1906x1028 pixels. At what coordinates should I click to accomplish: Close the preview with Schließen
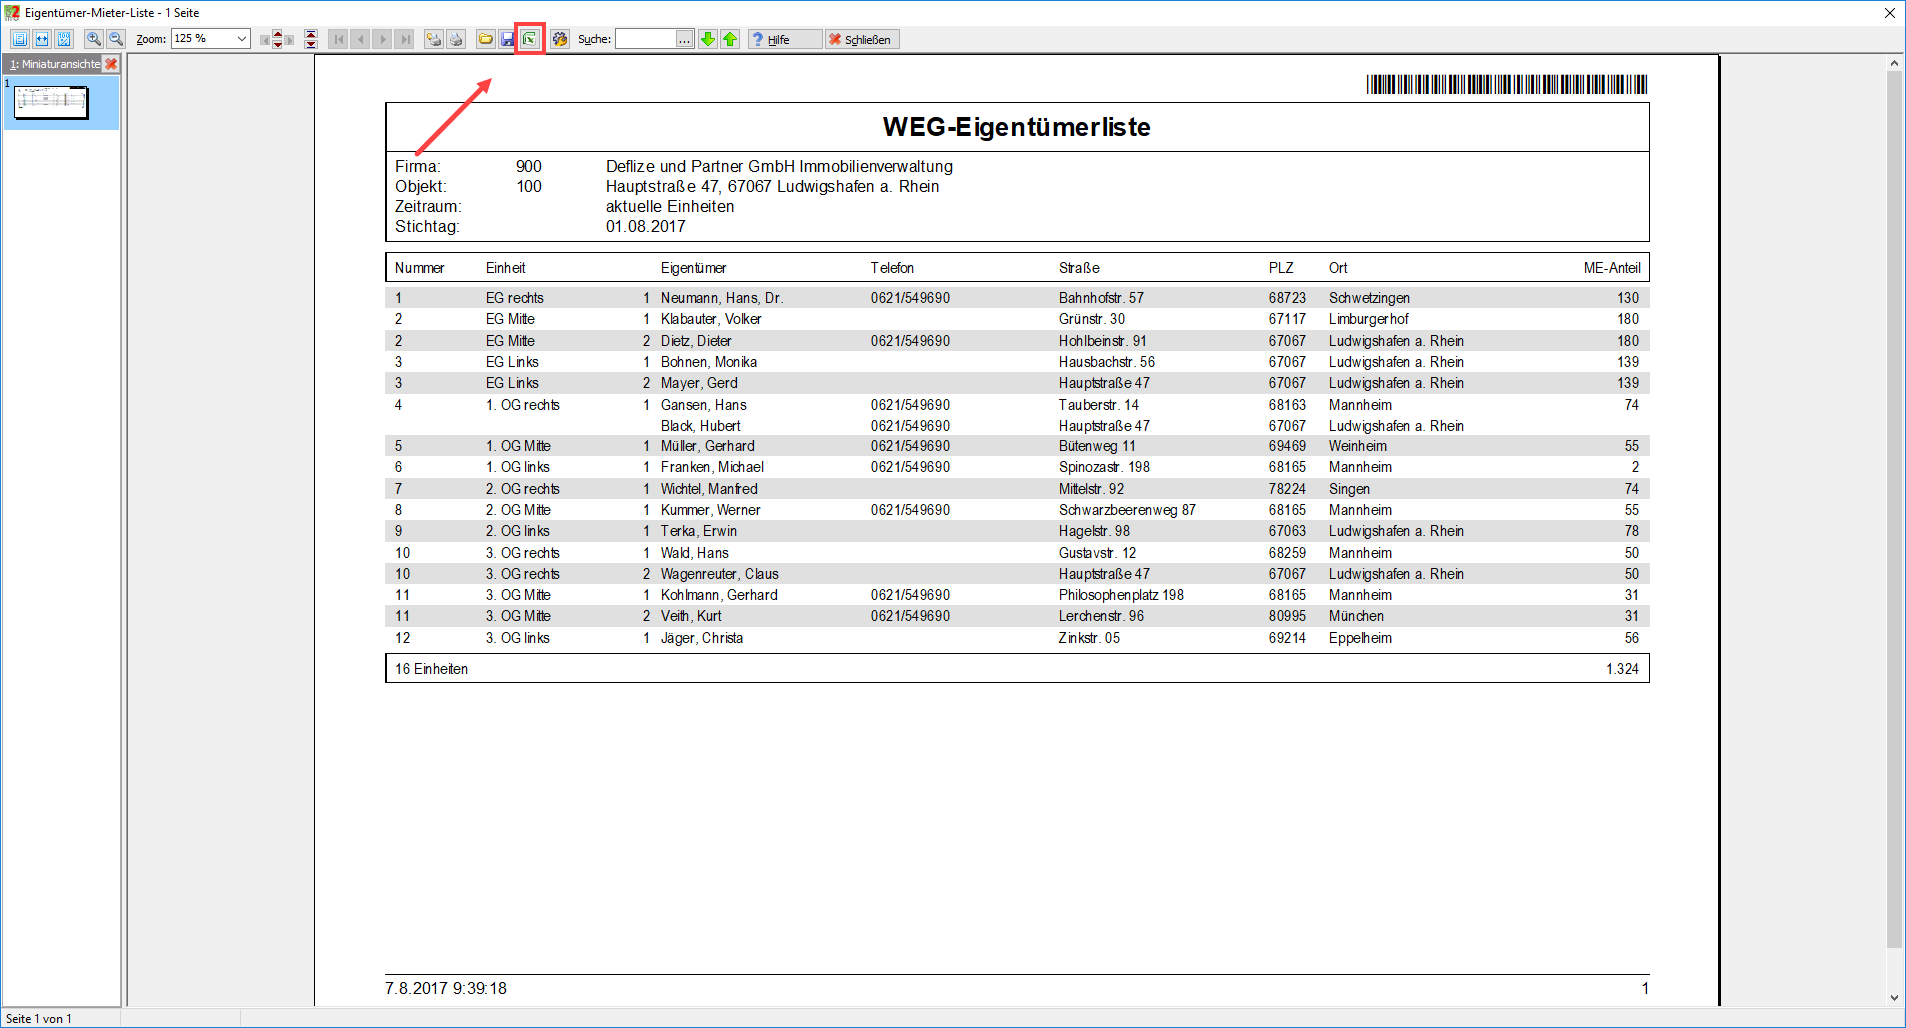(x=862, y=39)
